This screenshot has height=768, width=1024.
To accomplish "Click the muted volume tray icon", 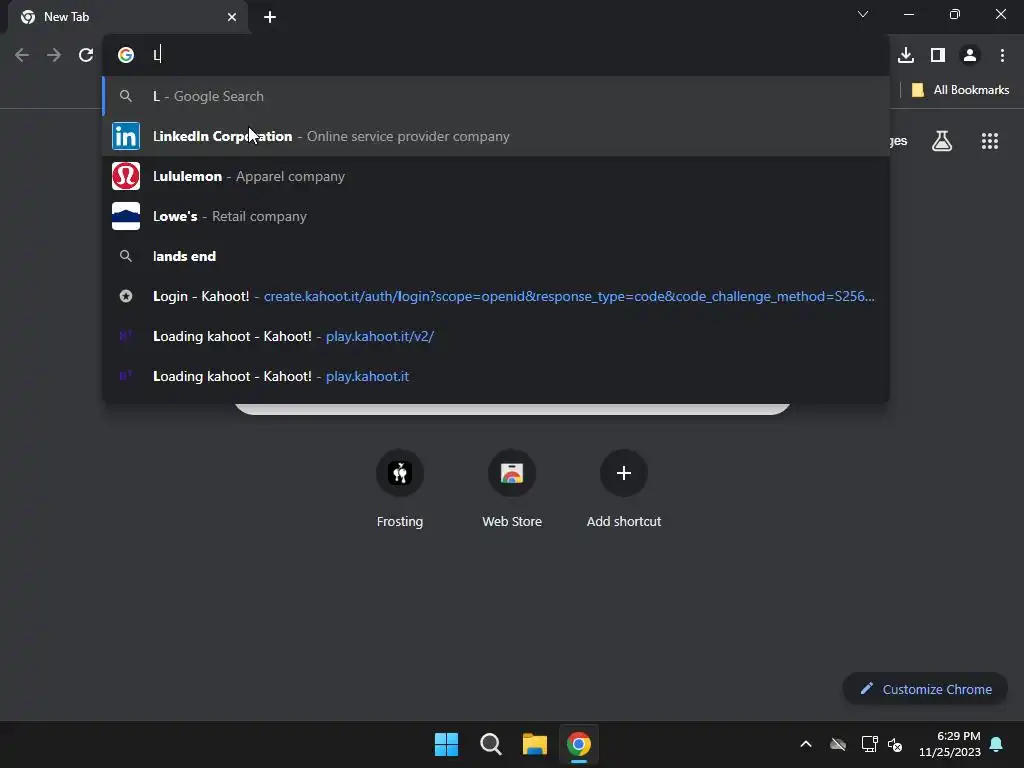I will [895, 744].
